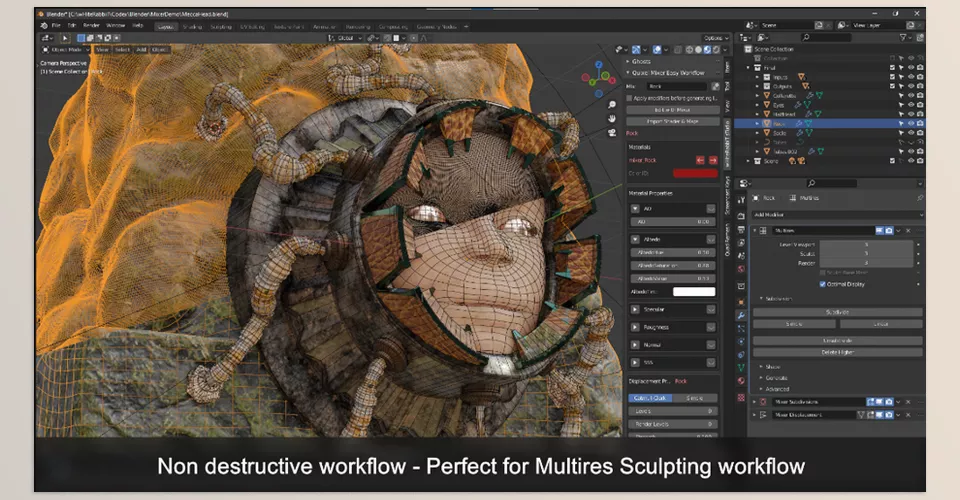960x500 pixels.
Task: Toggle the viewport overlays icon
Action: [x=657, y=50]
